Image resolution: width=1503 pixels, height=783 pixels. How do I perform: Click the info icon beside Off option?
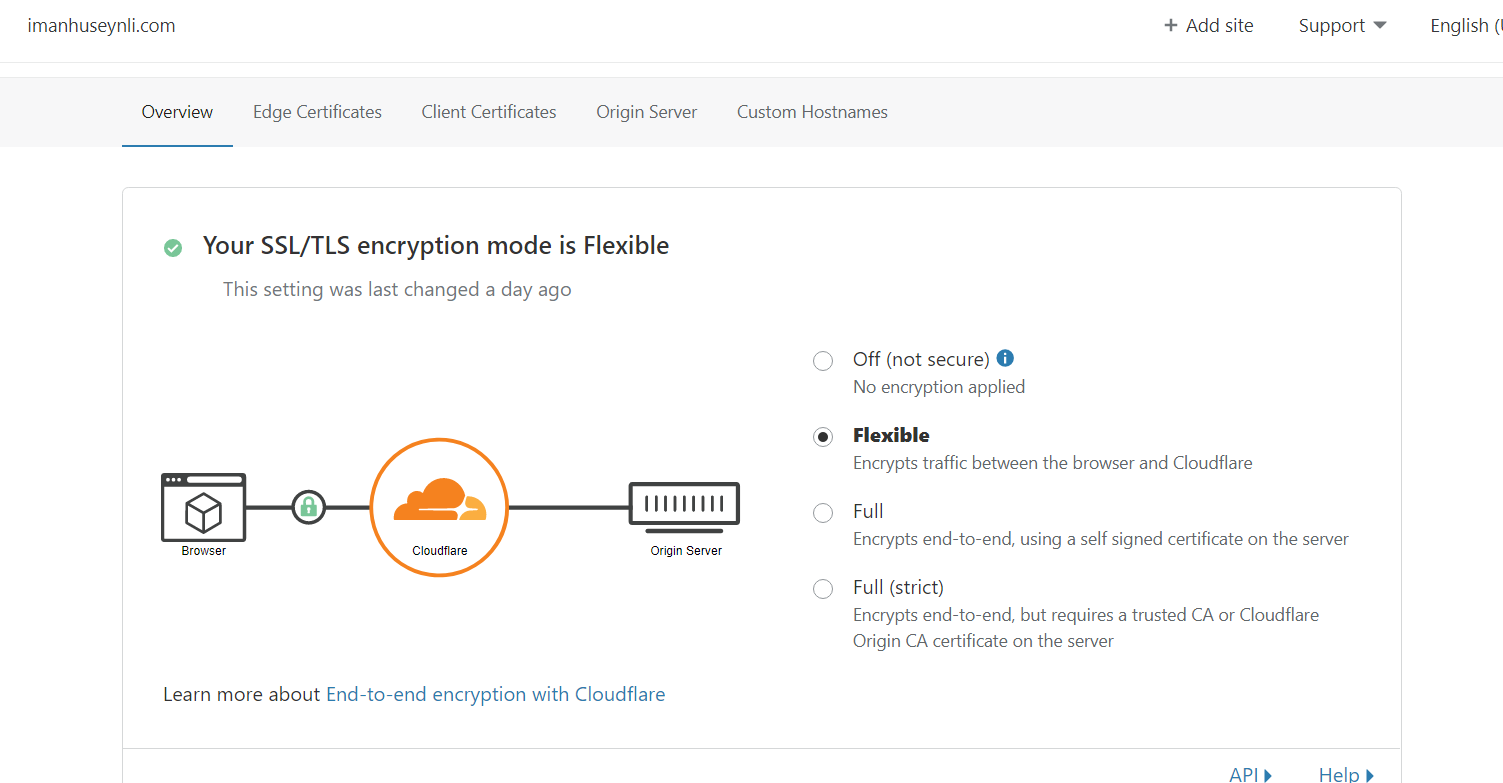tap(1006, 358)
